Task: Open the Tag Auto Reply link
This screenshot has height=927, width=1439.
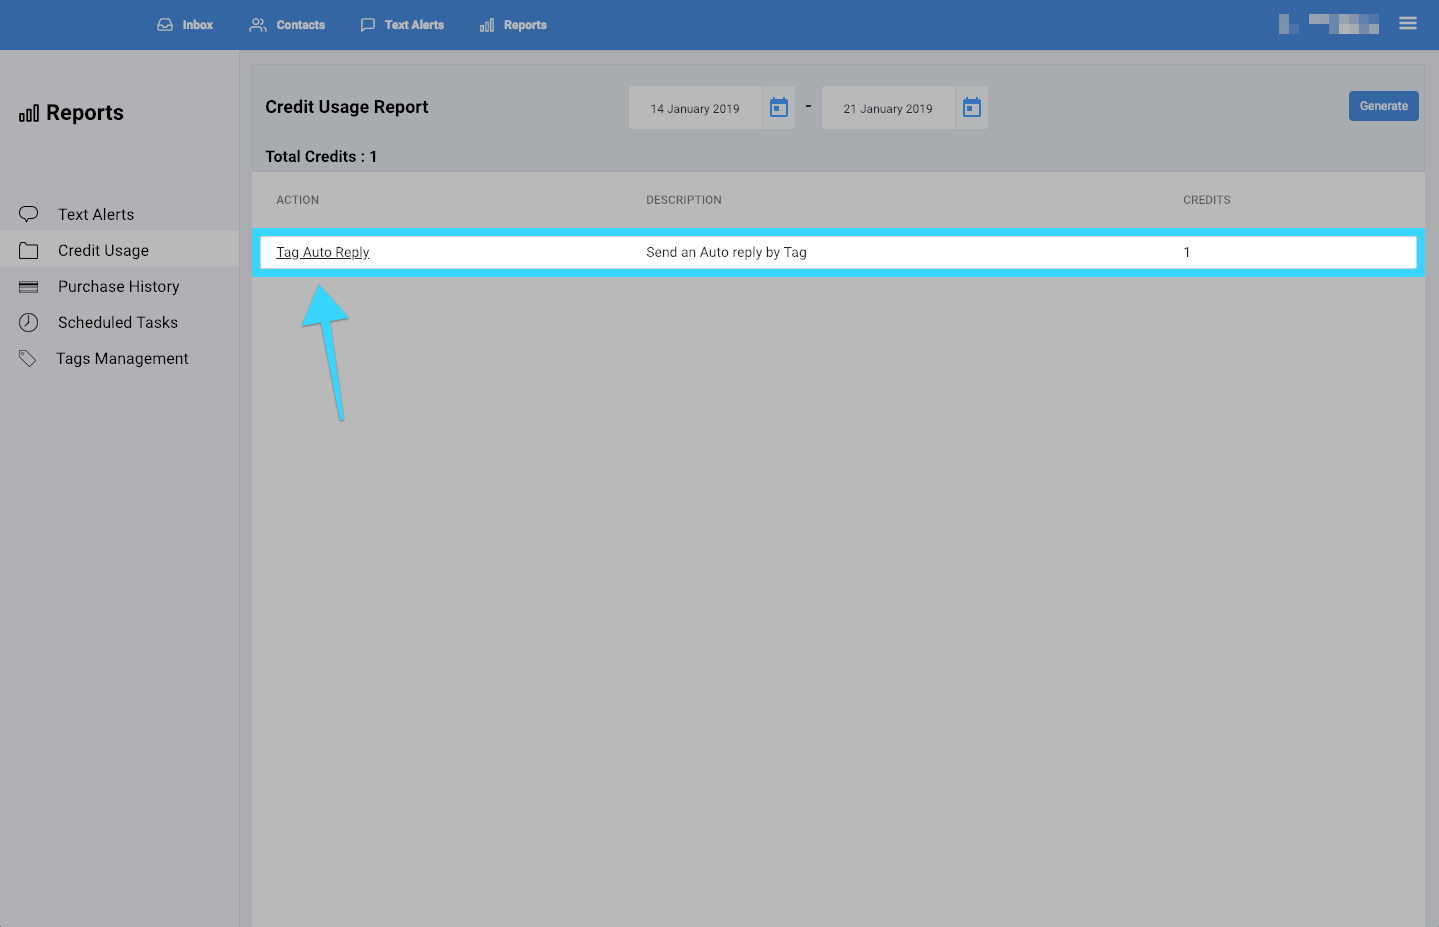Action: pyautogui.click(x=323, y=252)
